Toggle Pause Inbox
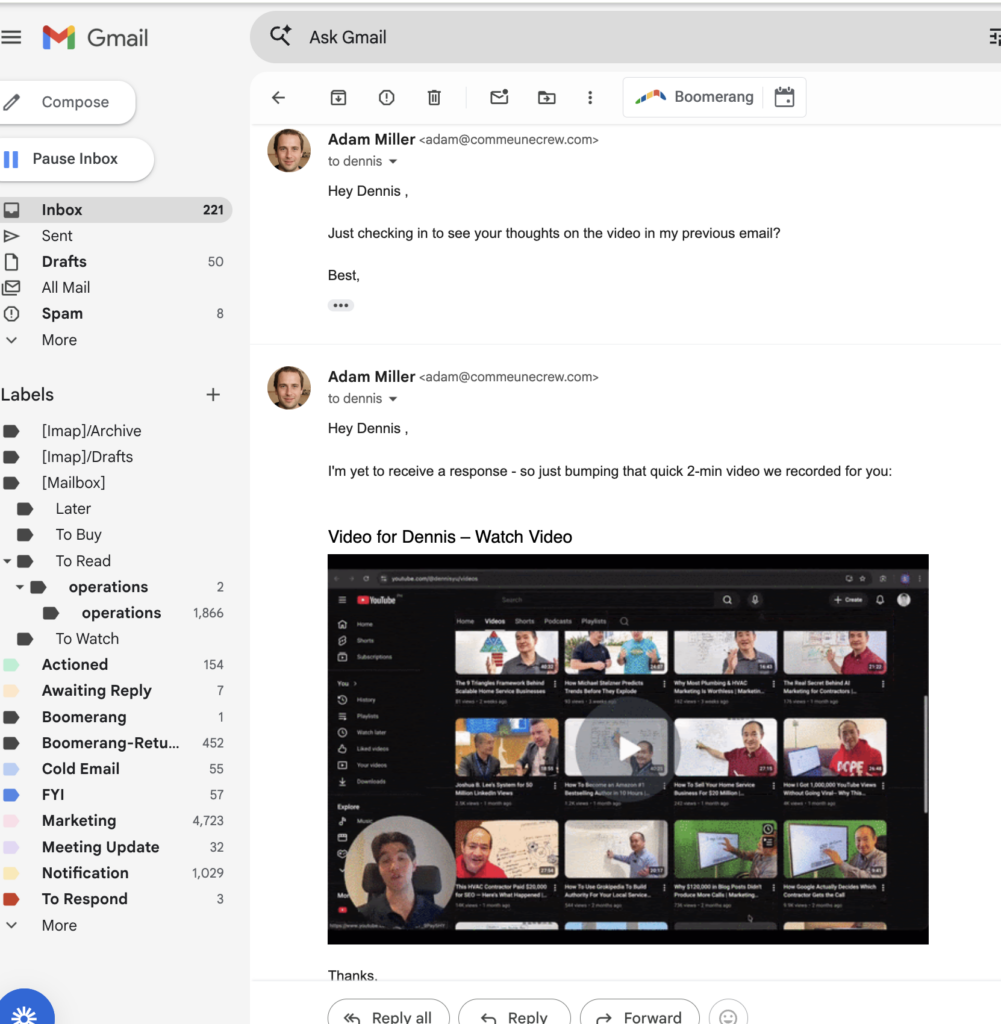The height and width of the screenshot is (1024, 1001). (x=75, y=159)
